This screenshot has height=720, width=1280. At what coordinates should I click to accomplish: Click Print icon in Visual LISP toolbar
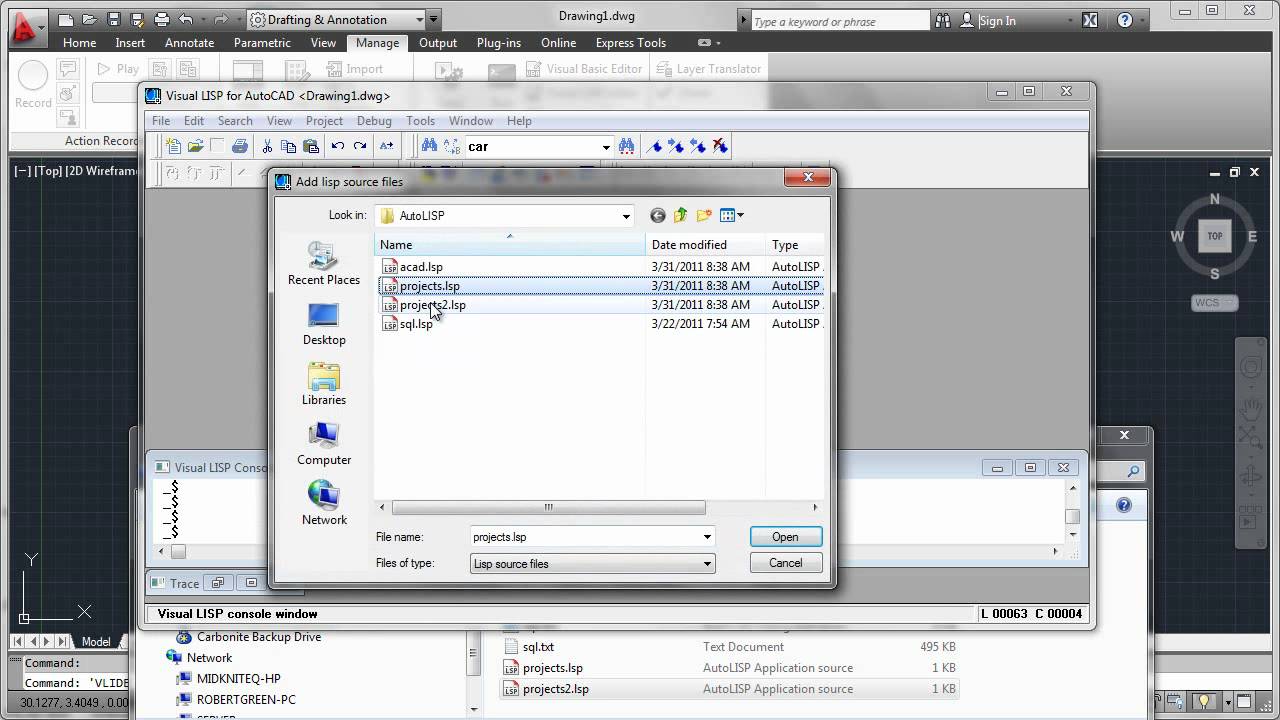tap(240, 146)
